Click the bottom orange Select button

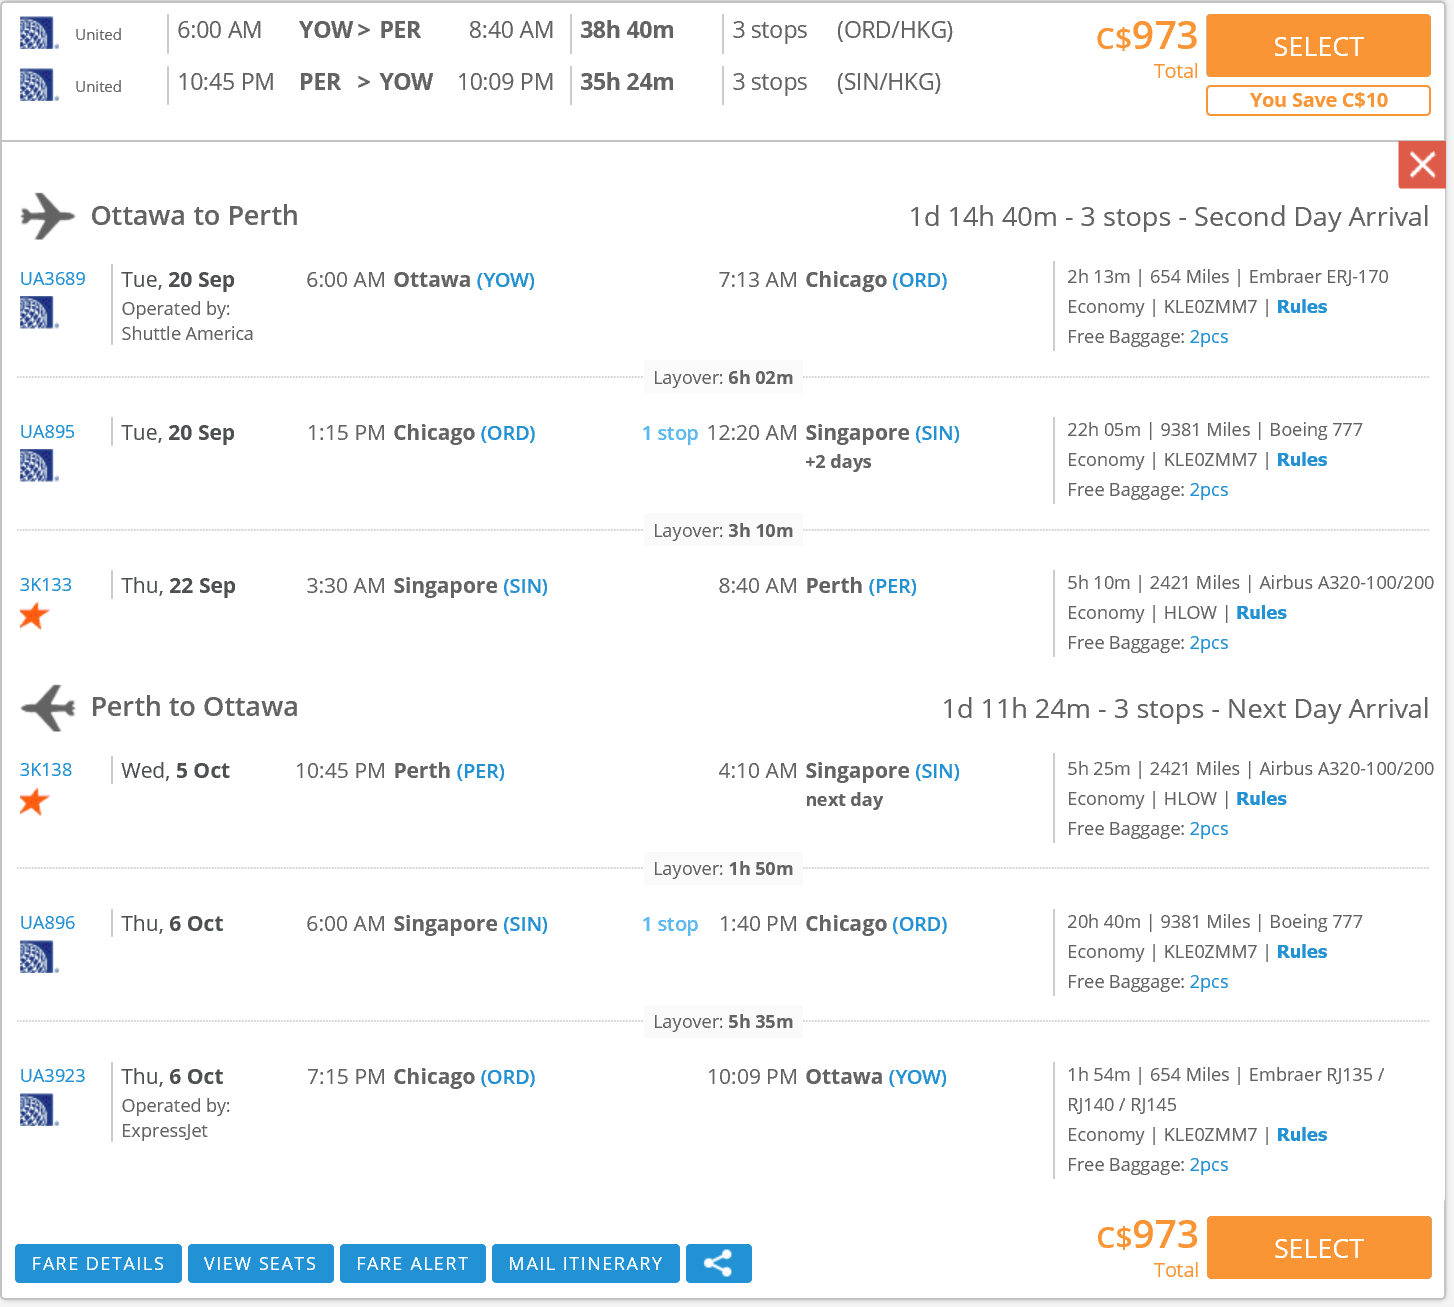[1318, 1248]
